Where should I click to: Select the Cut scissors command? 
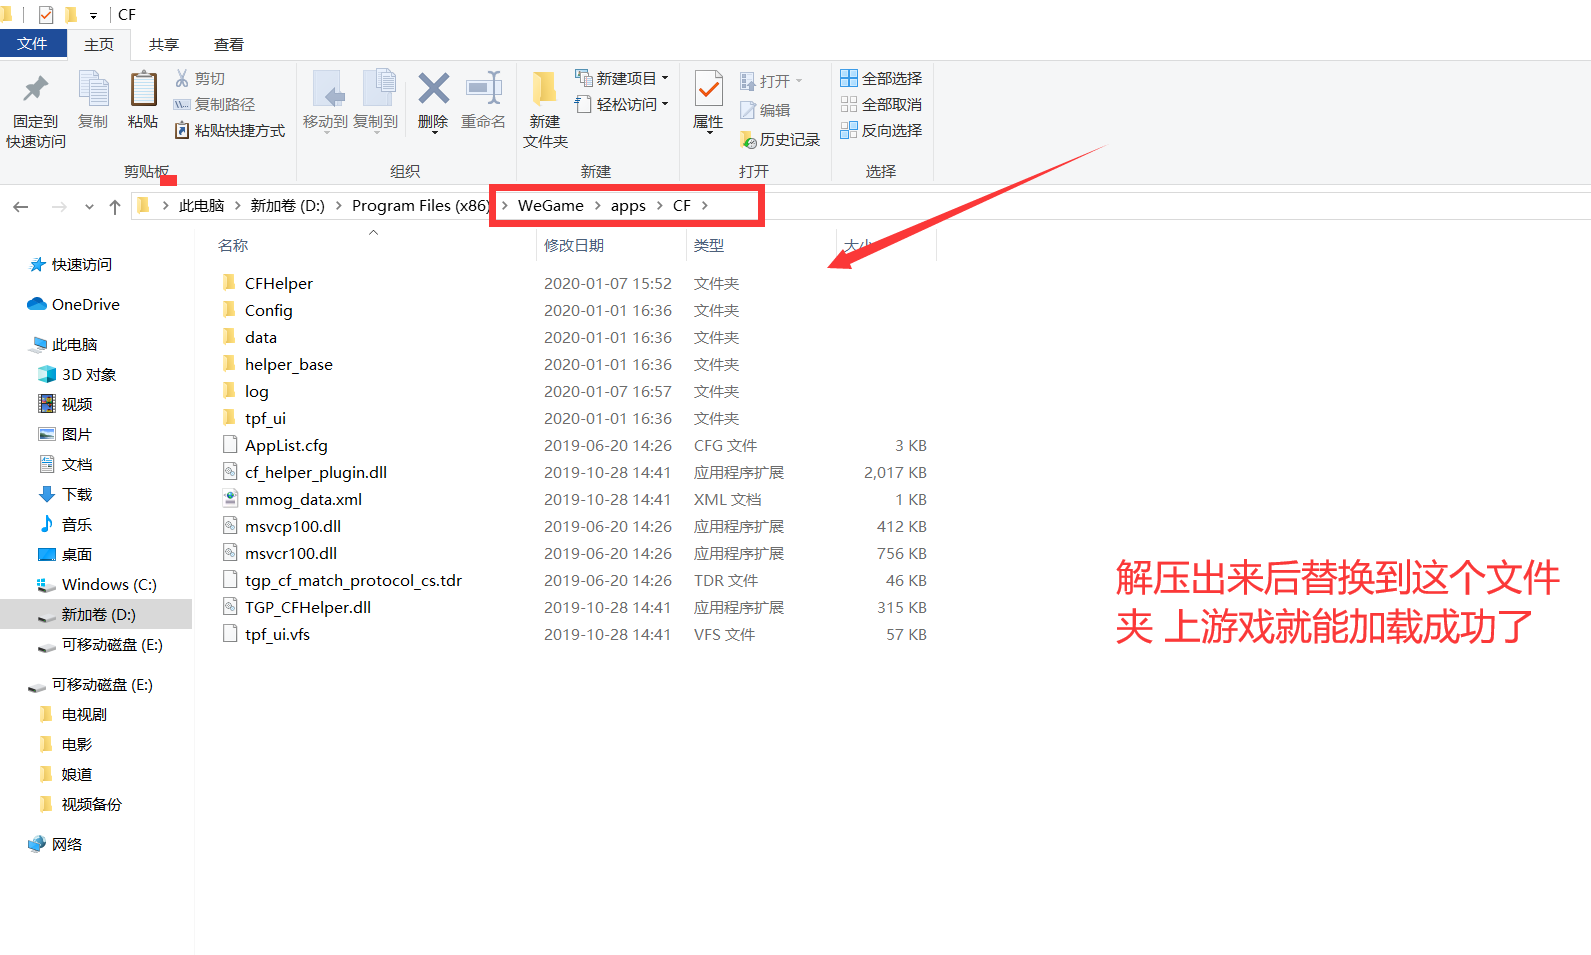click(x=200, y=78)
